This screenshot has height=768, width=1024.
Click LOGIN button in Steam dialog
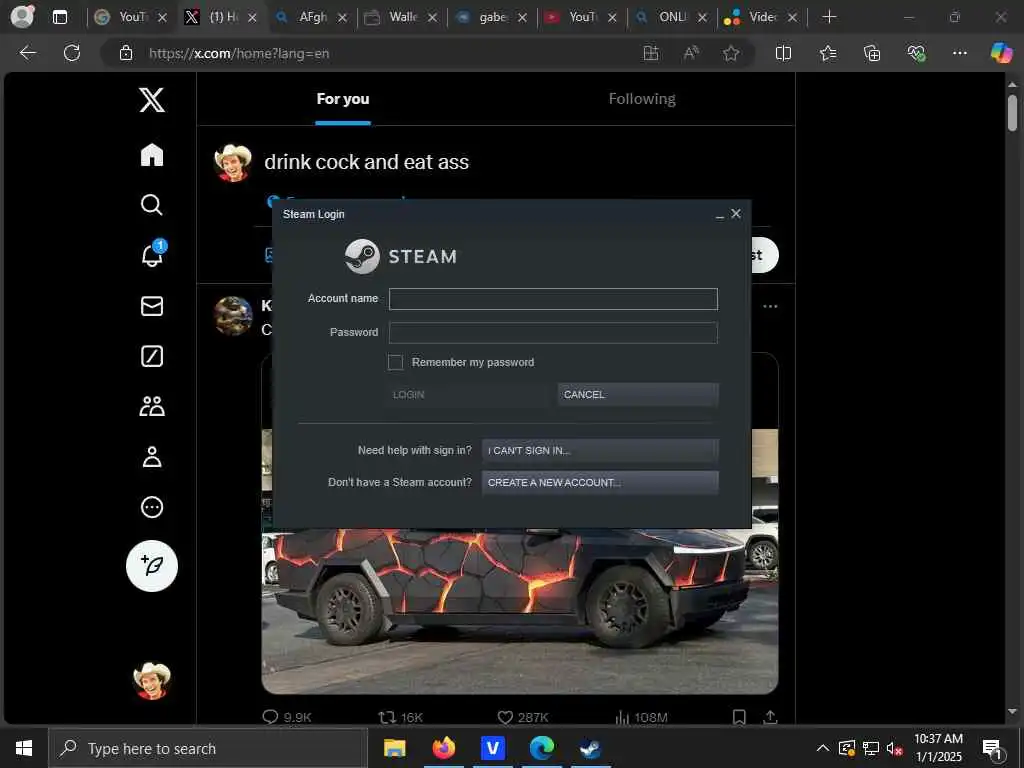pyautogui.click(x=468, y=394)
